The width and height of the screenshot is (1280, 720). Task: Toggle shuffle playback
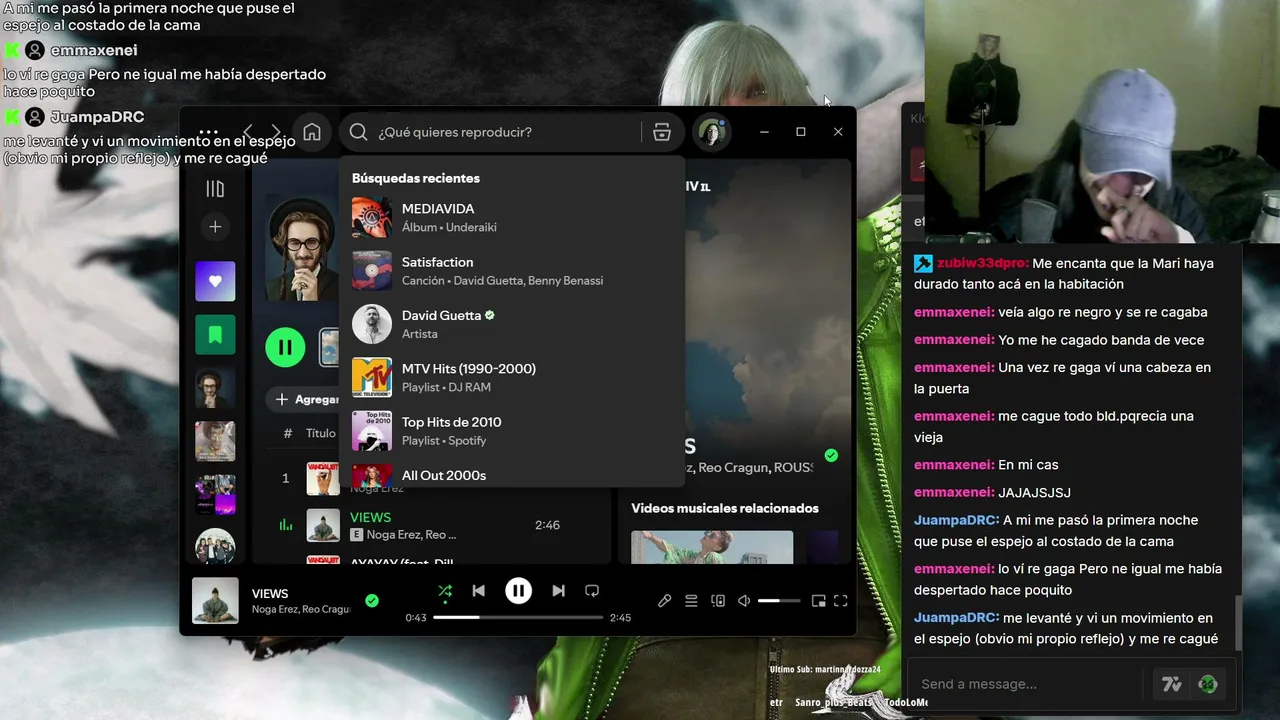(x=445, y=591)
